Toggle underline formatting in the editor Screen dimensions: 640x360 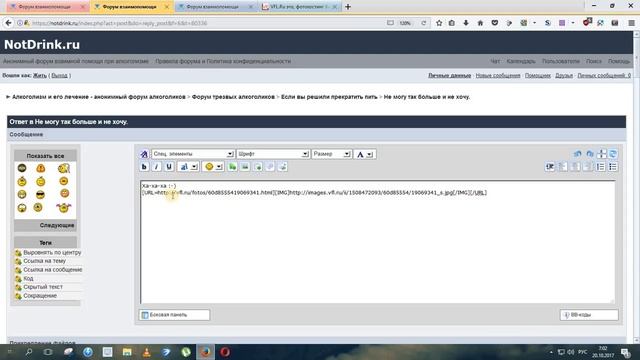169,167
